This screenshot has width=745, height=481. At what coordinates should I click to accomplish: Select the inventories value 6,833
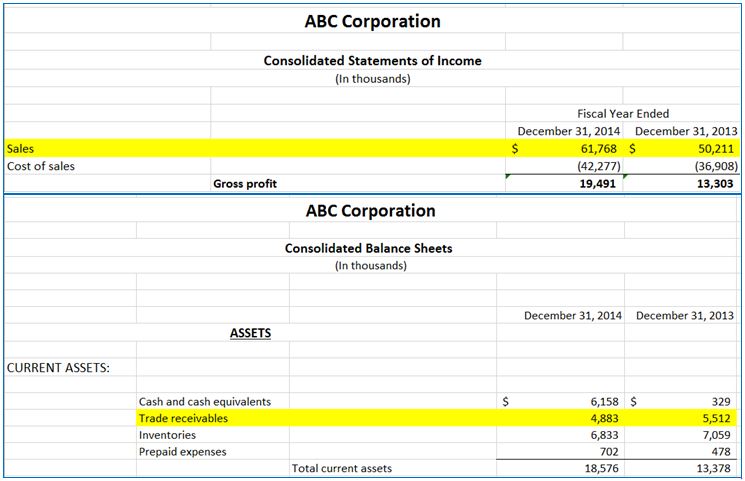604,435
